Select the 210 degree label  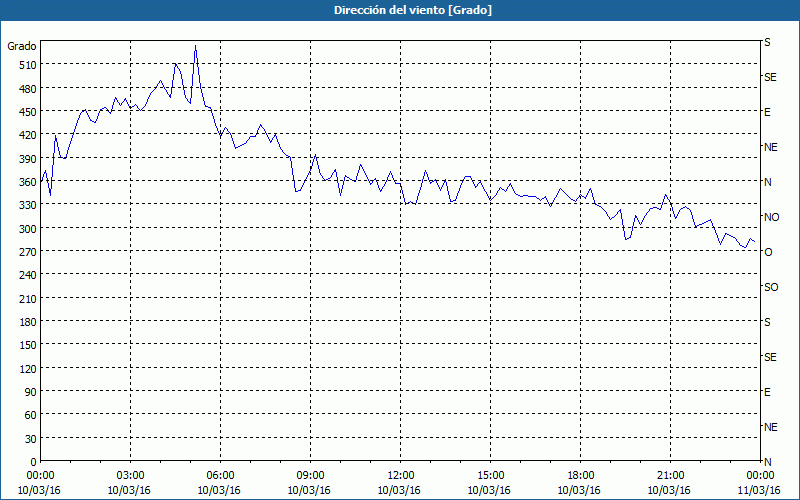click(x=29, y=299)
